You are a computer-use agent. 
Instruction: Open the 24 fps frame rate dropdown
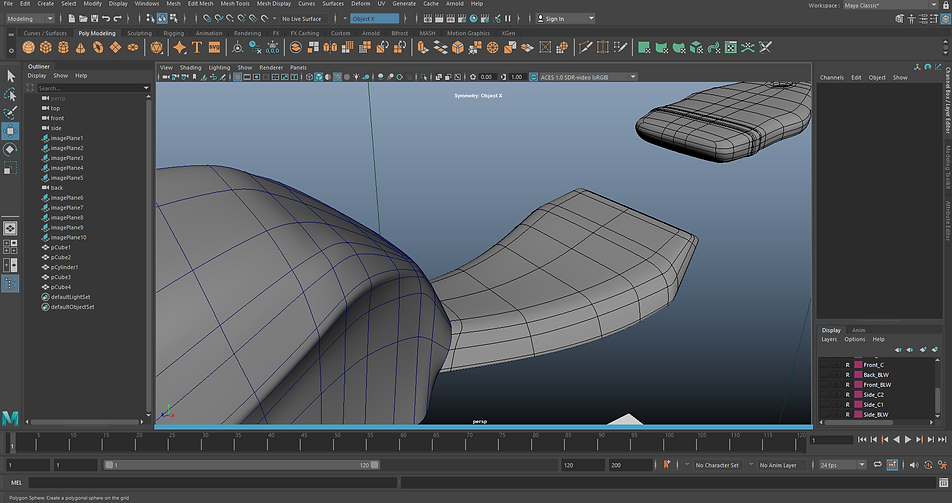(x=843, y=465)
